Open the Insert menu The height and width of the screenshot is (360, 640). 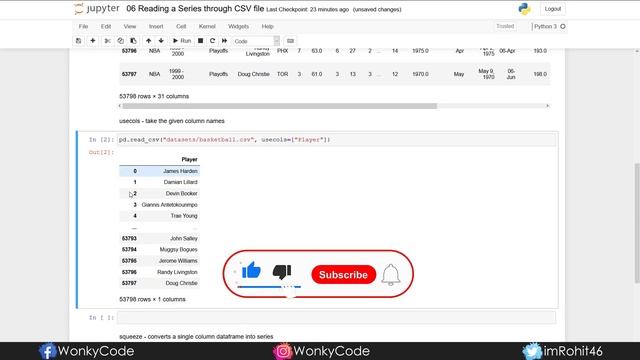click(156, 26)
